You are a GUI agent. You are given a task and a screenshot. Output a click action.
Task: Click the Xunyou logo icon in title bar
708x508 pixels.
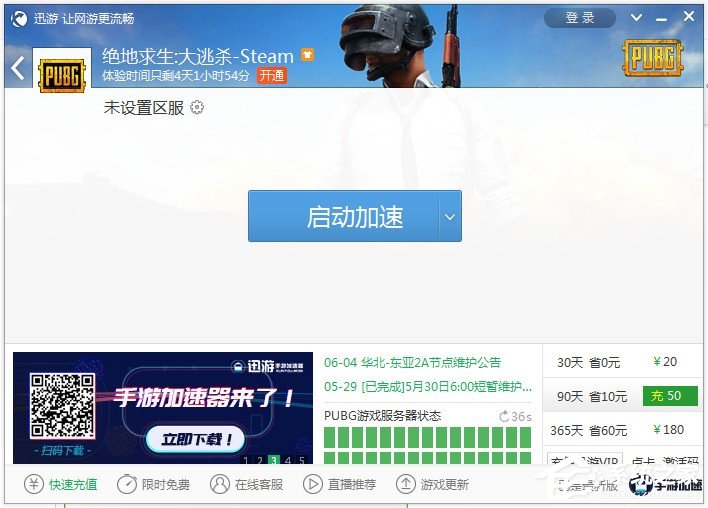click(19, 19)
